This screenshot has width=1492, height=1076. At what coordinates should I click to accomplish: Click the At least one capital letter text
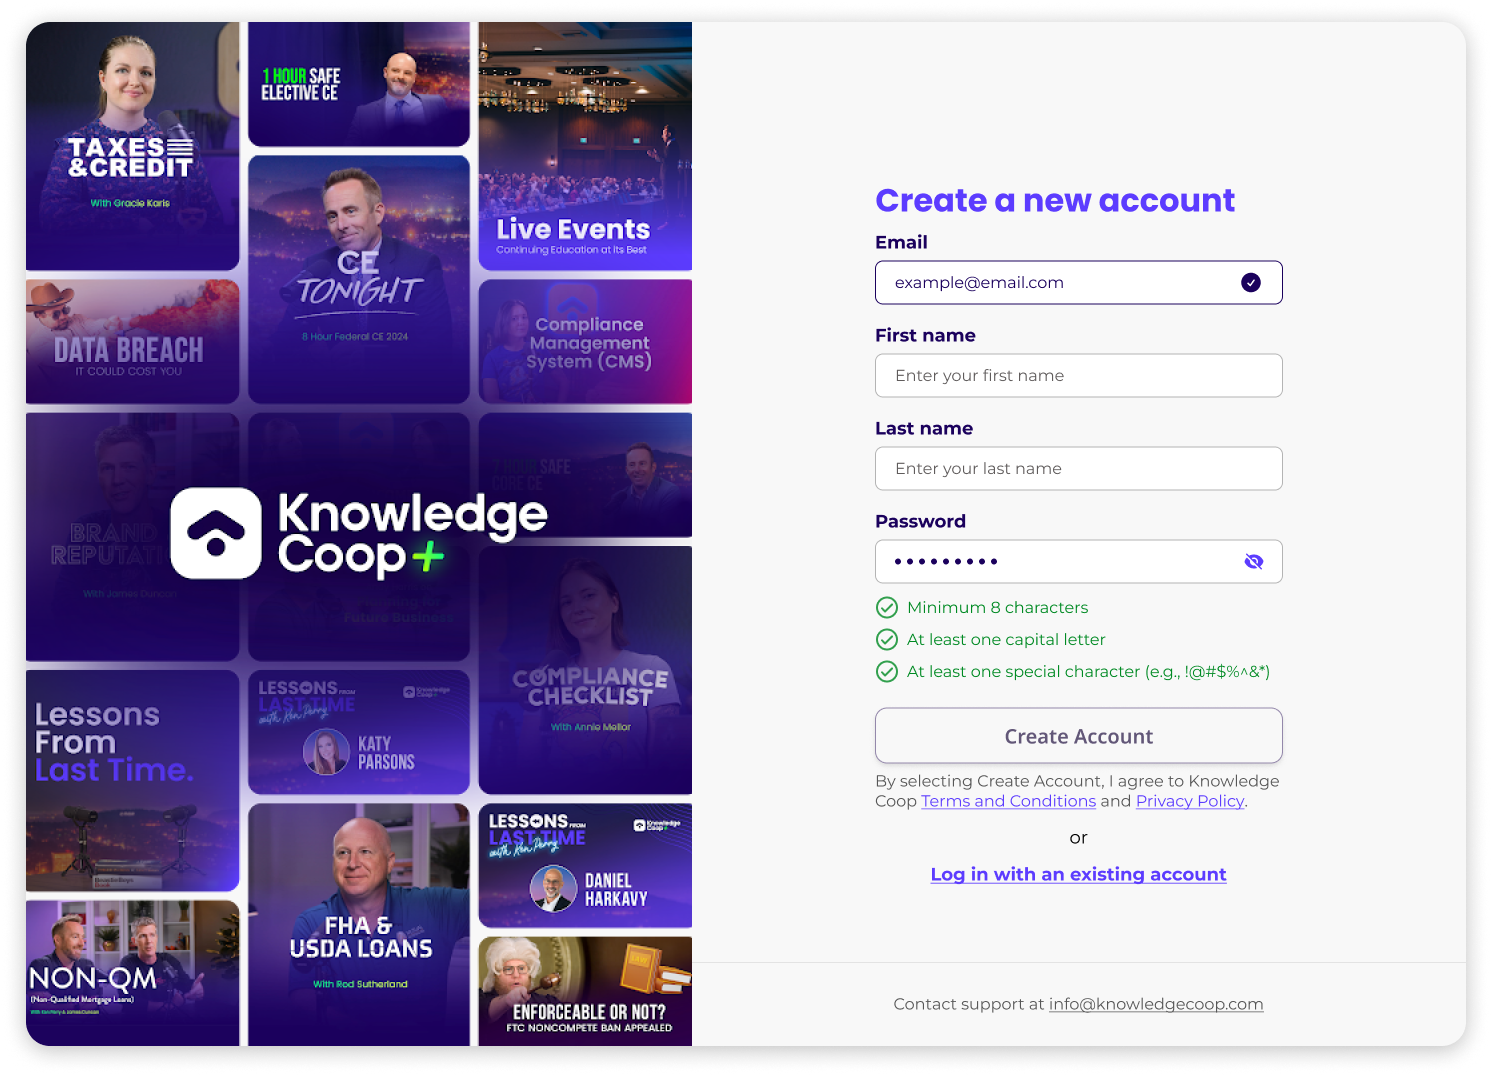coord(1006,639)
